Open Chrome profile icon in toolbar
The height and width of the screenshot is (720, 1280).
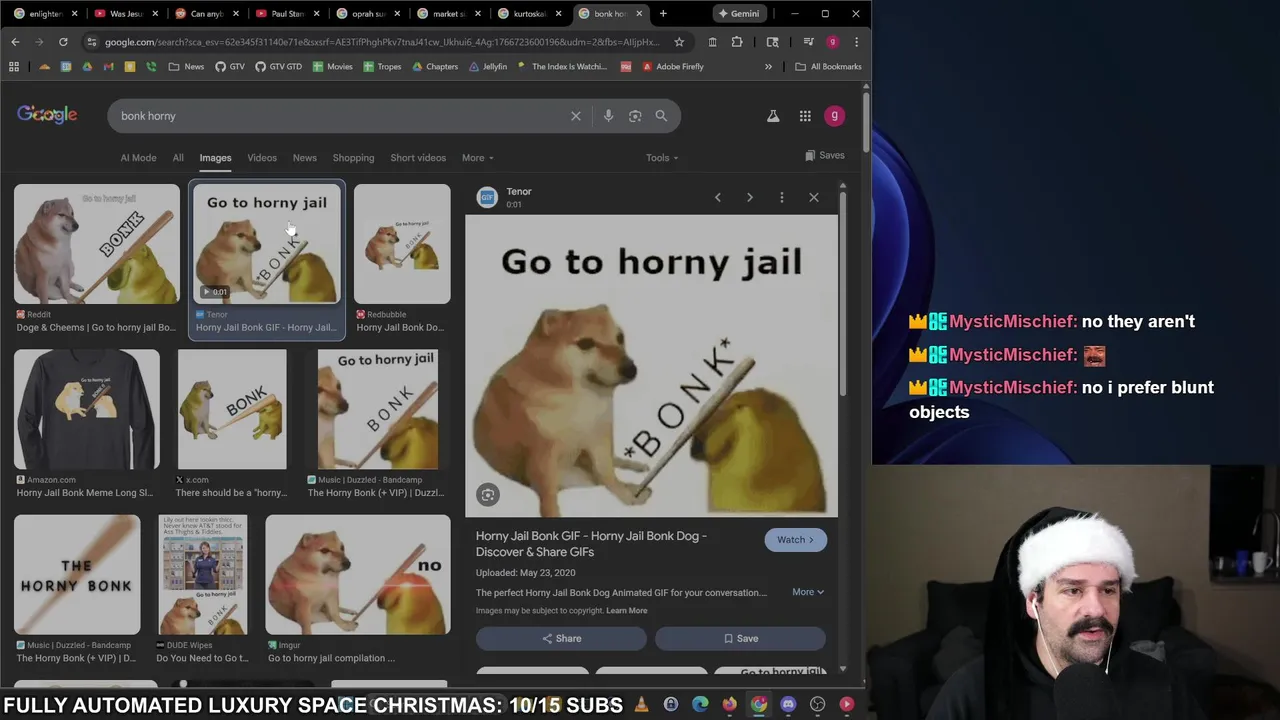(832, 42)
